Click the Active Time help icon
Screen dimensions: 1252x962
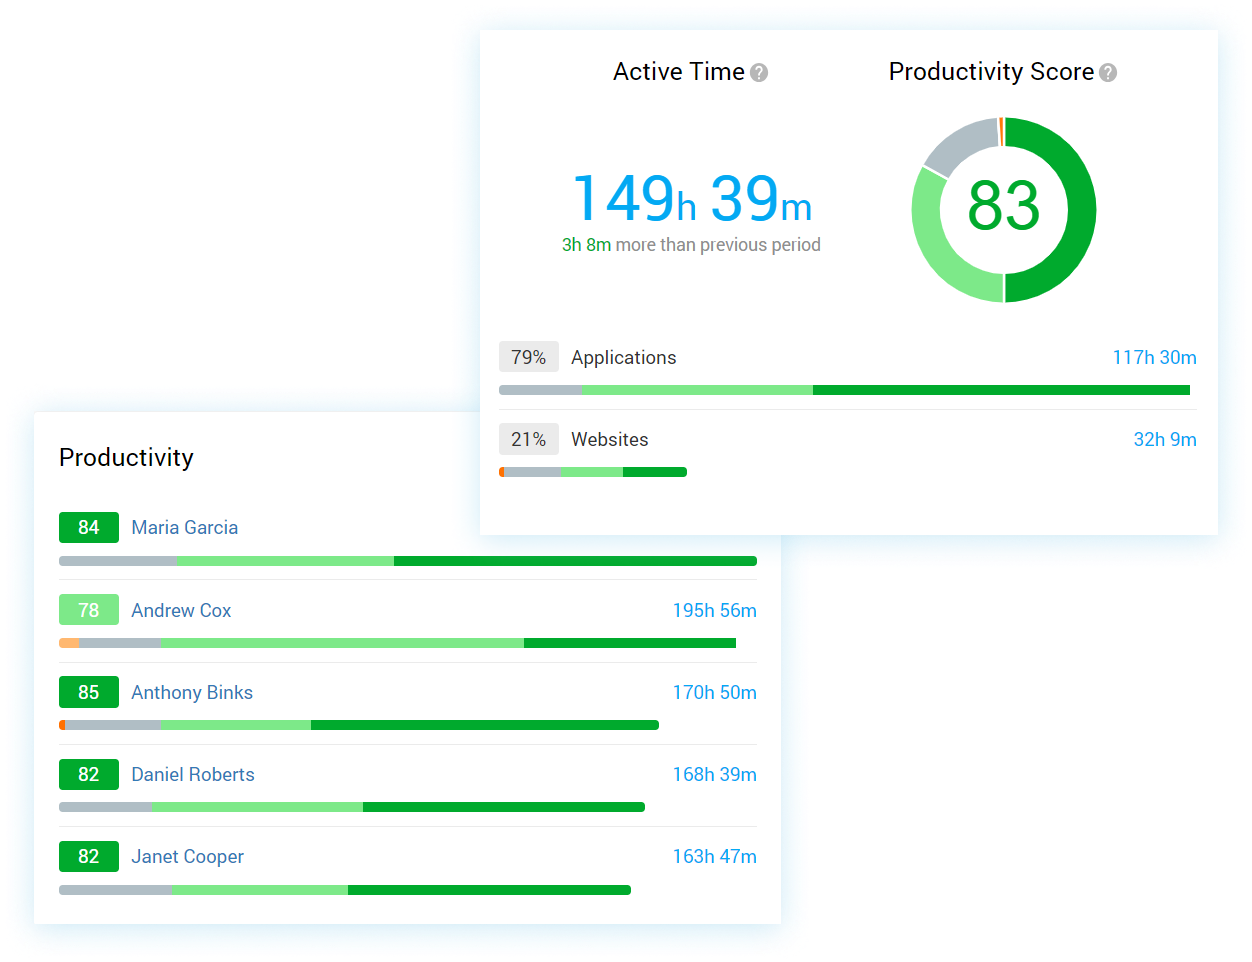pos(759,73)
